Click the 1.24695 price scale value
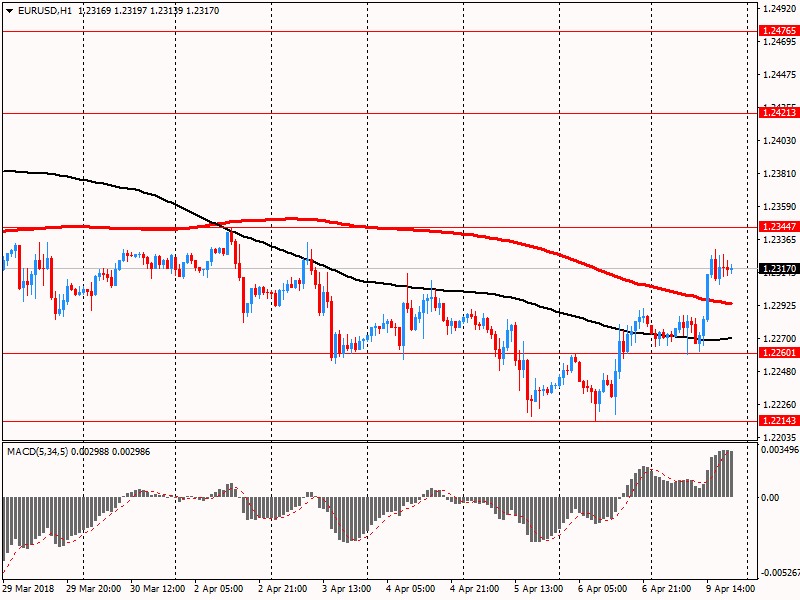Viewport: 800px width, 600px height. tap(779, 41)
